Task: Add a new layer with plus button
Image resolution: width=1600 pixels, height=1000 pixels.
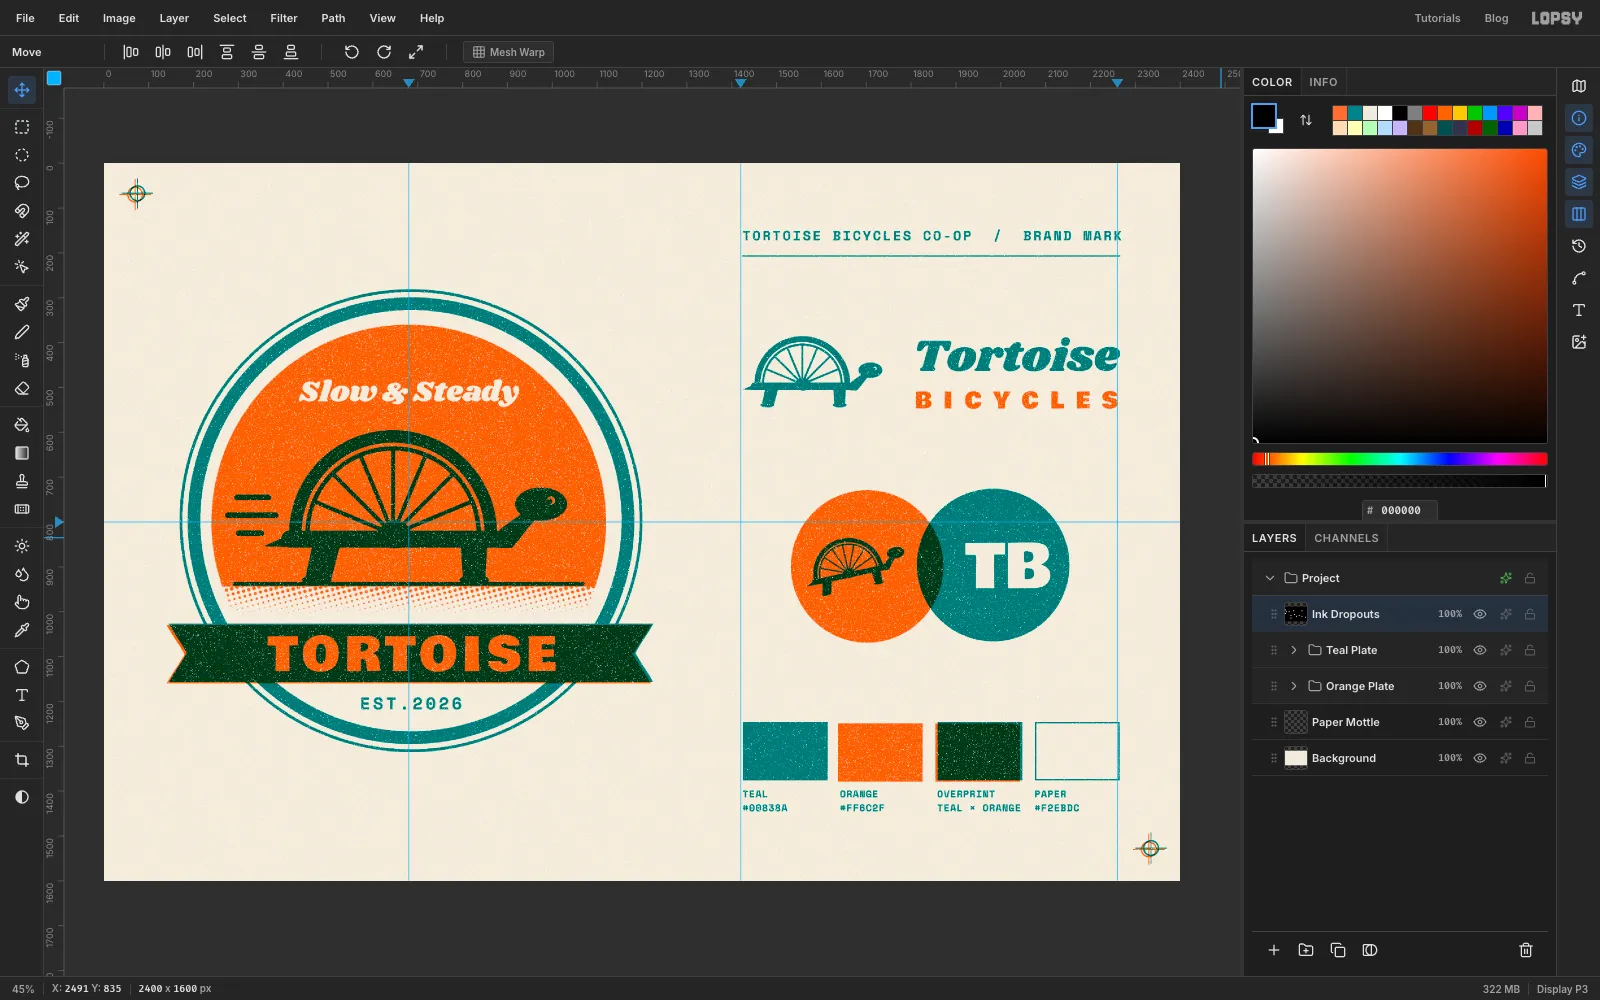Action: click(1274, 950)
